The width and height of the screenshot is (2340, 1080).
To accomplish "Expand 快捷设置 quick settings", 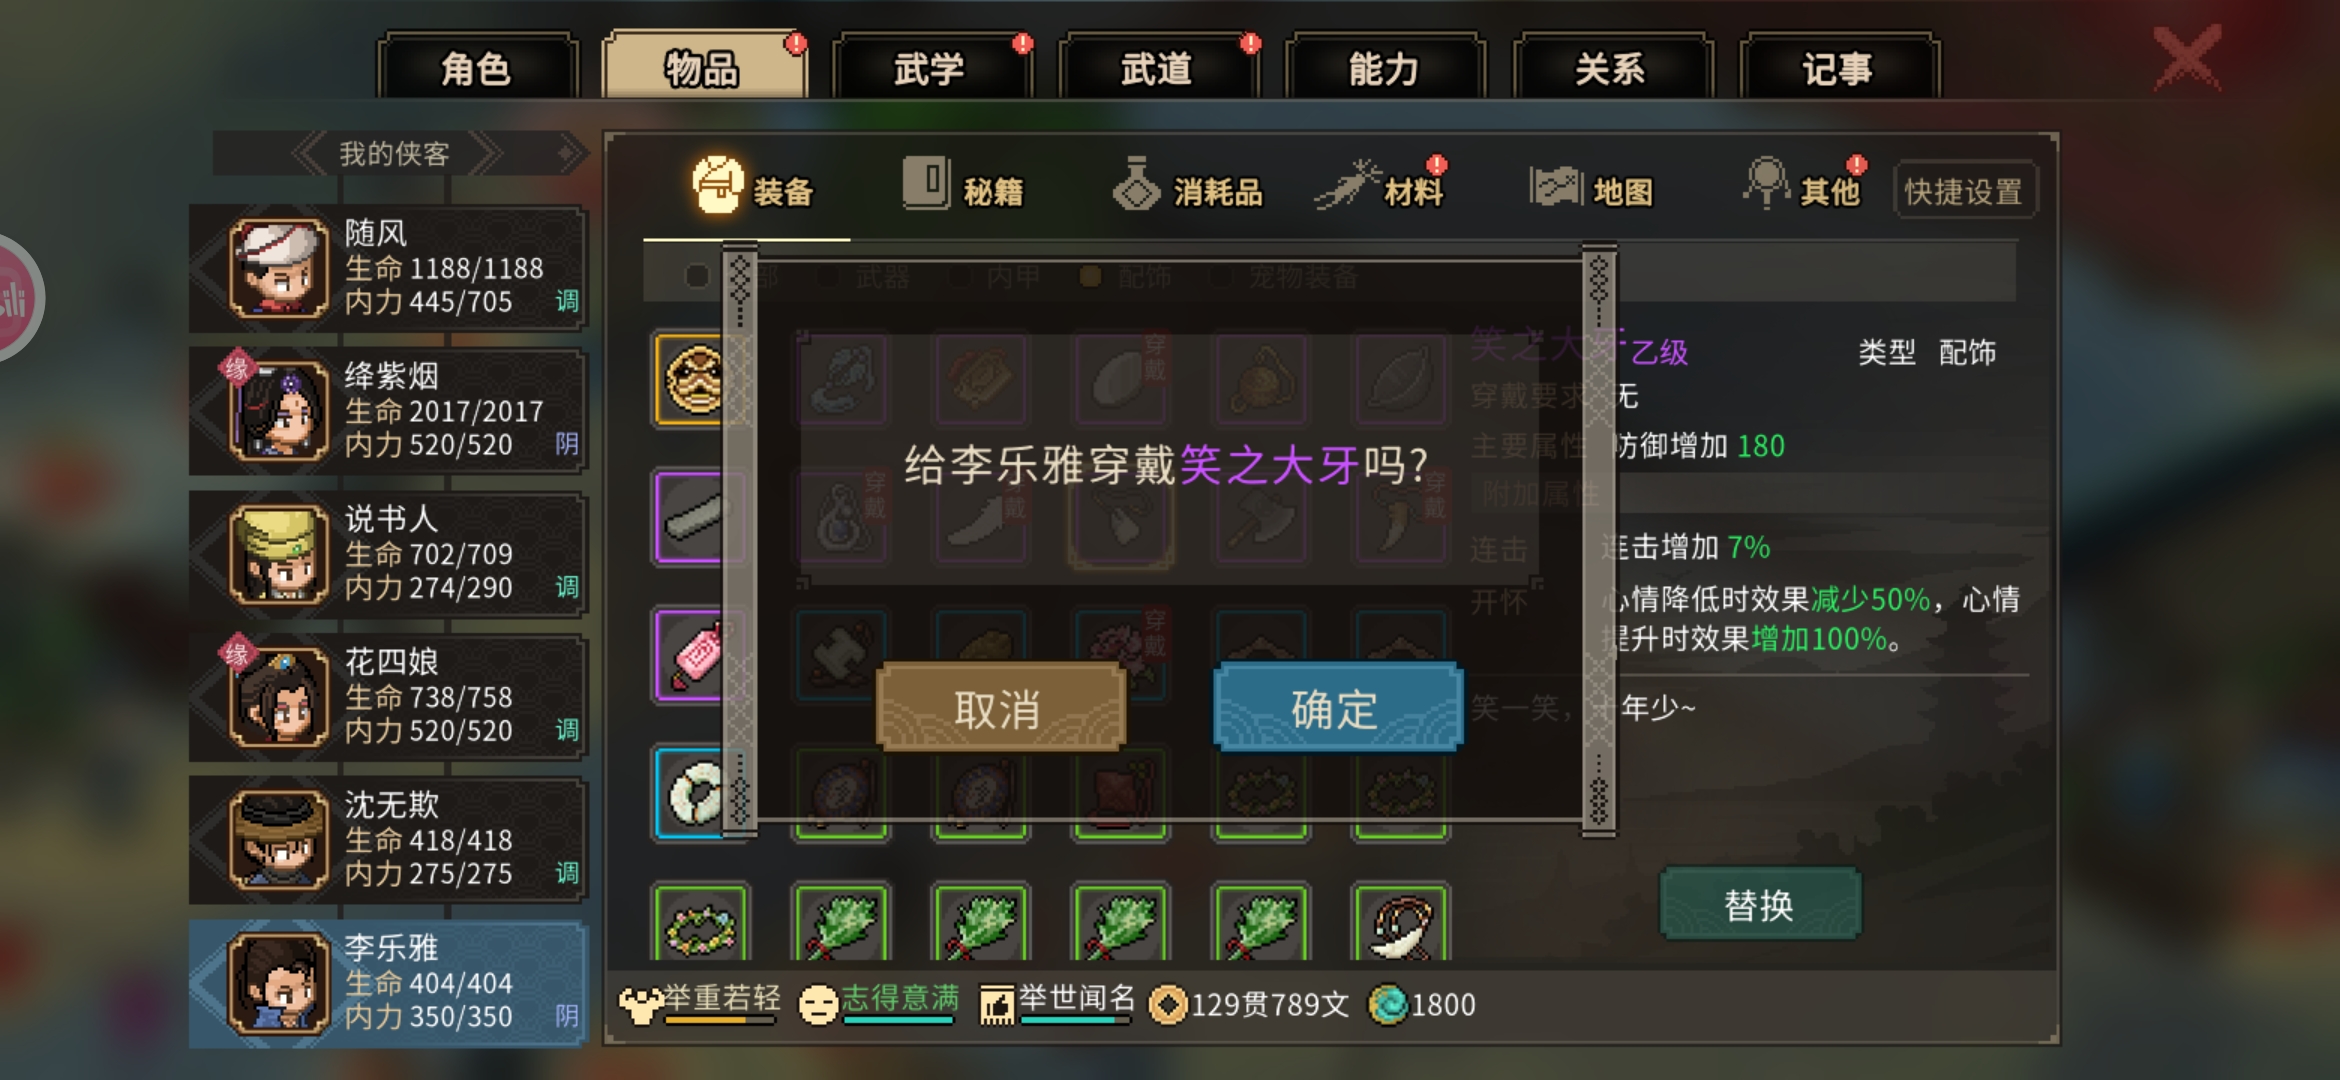I will (x=1964, y=190).
